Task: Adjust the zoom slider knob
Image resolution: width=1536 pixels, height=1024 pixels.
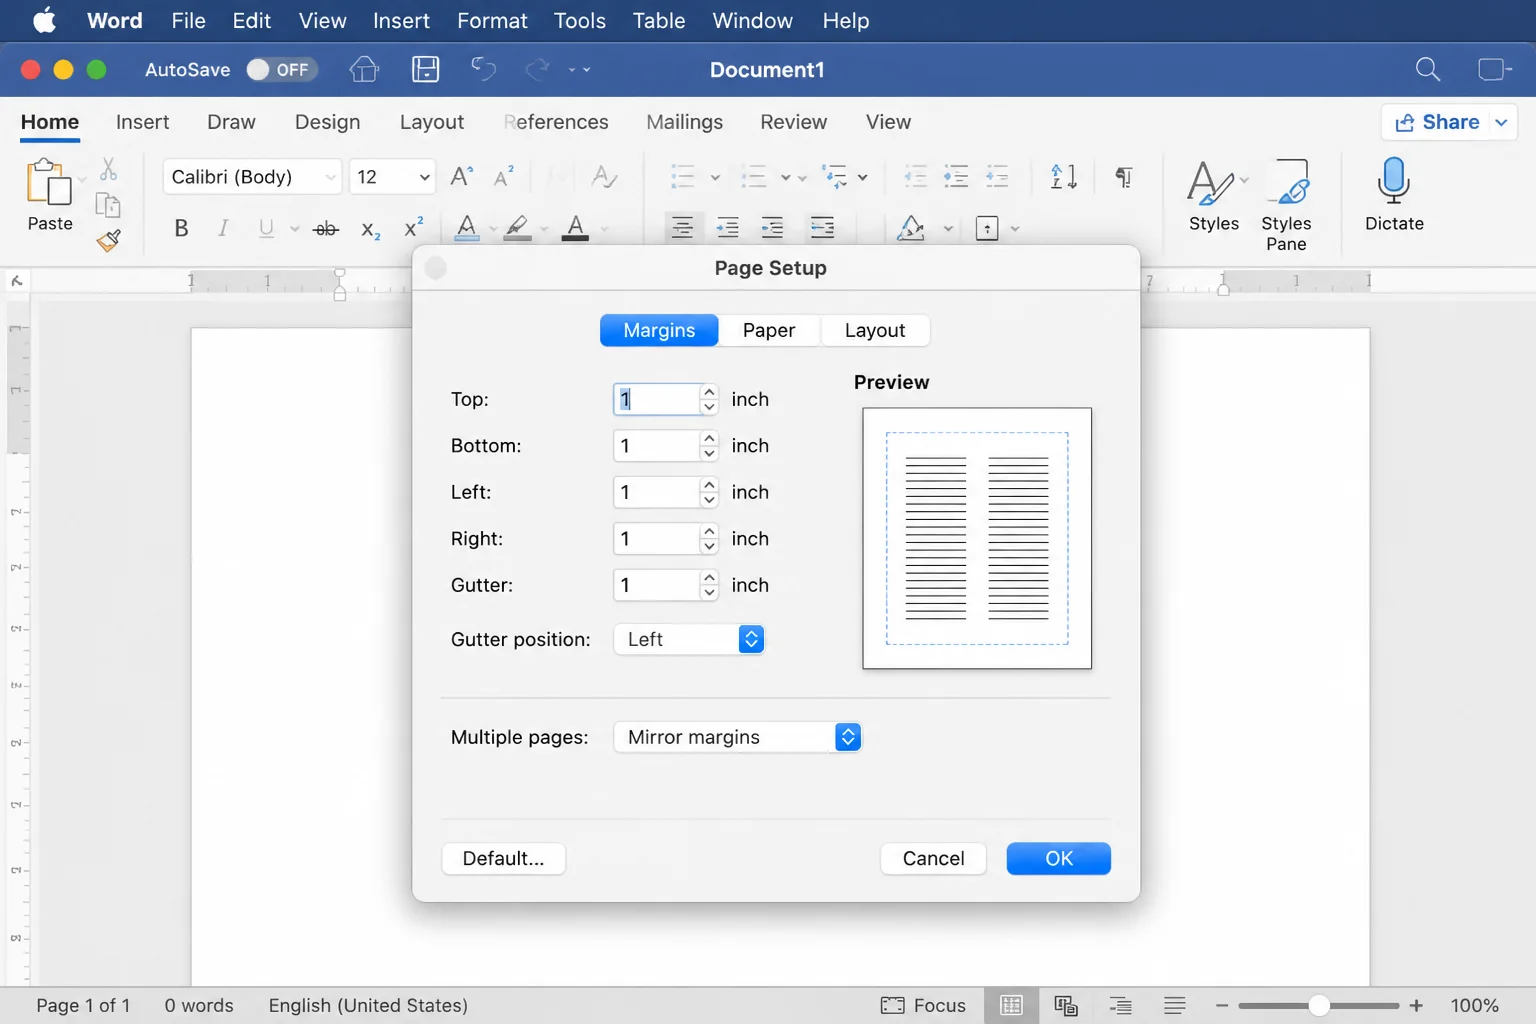Action: pos(1319,1005)
